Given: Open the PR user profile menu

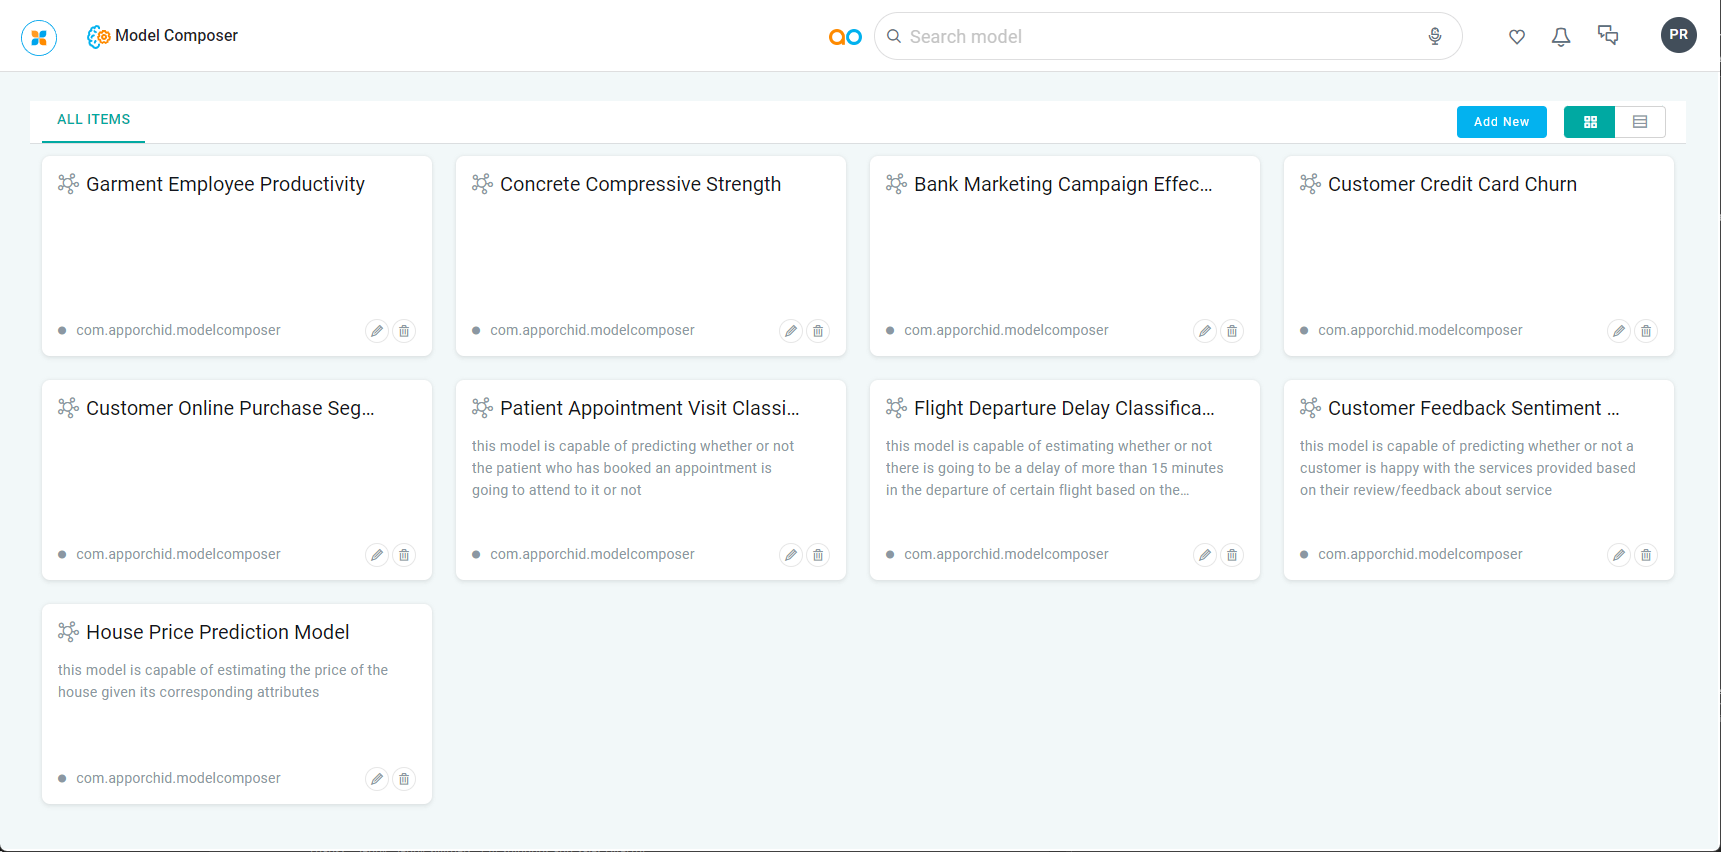Looking at the screenshot, I should (x=1678, y=35).
